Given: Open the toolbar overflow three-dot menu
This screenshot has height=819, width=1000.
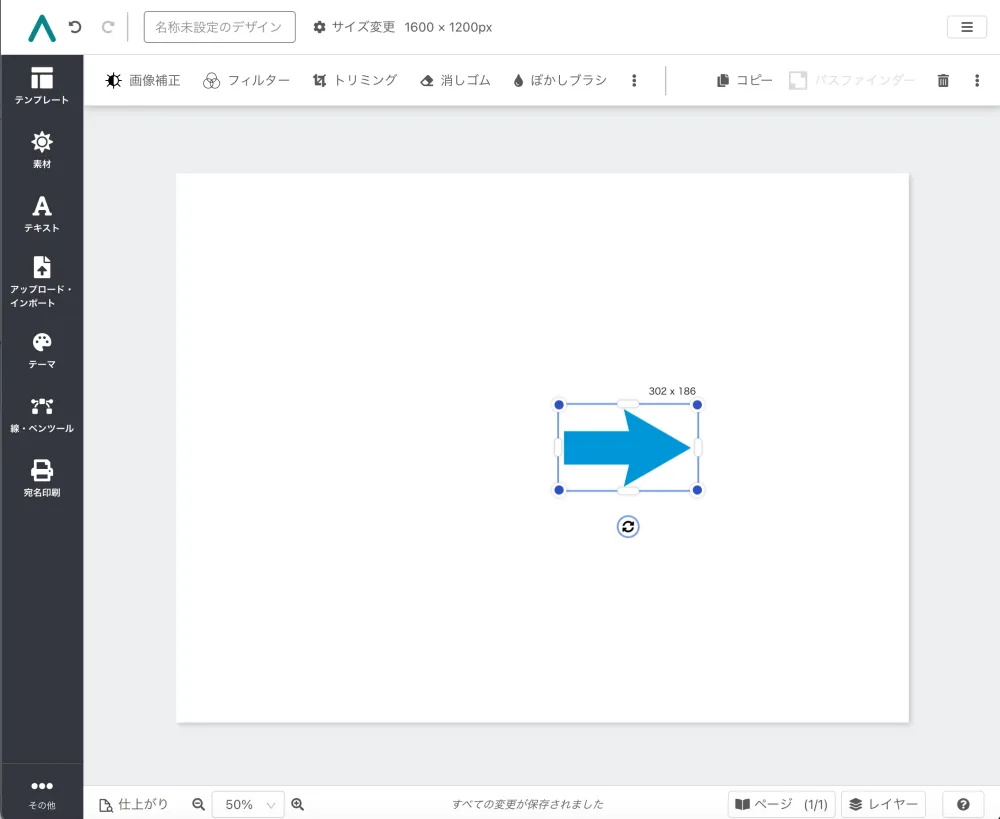Looking at the screenshot, I should click(634, 80).
